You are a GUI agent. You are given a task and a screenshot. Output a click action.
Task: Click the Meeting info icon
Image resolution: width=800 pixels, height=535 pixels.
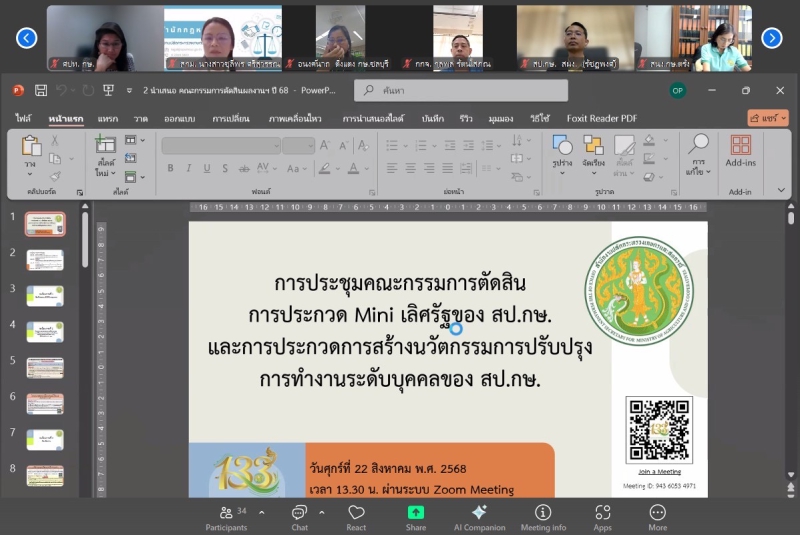coord(543,515)
